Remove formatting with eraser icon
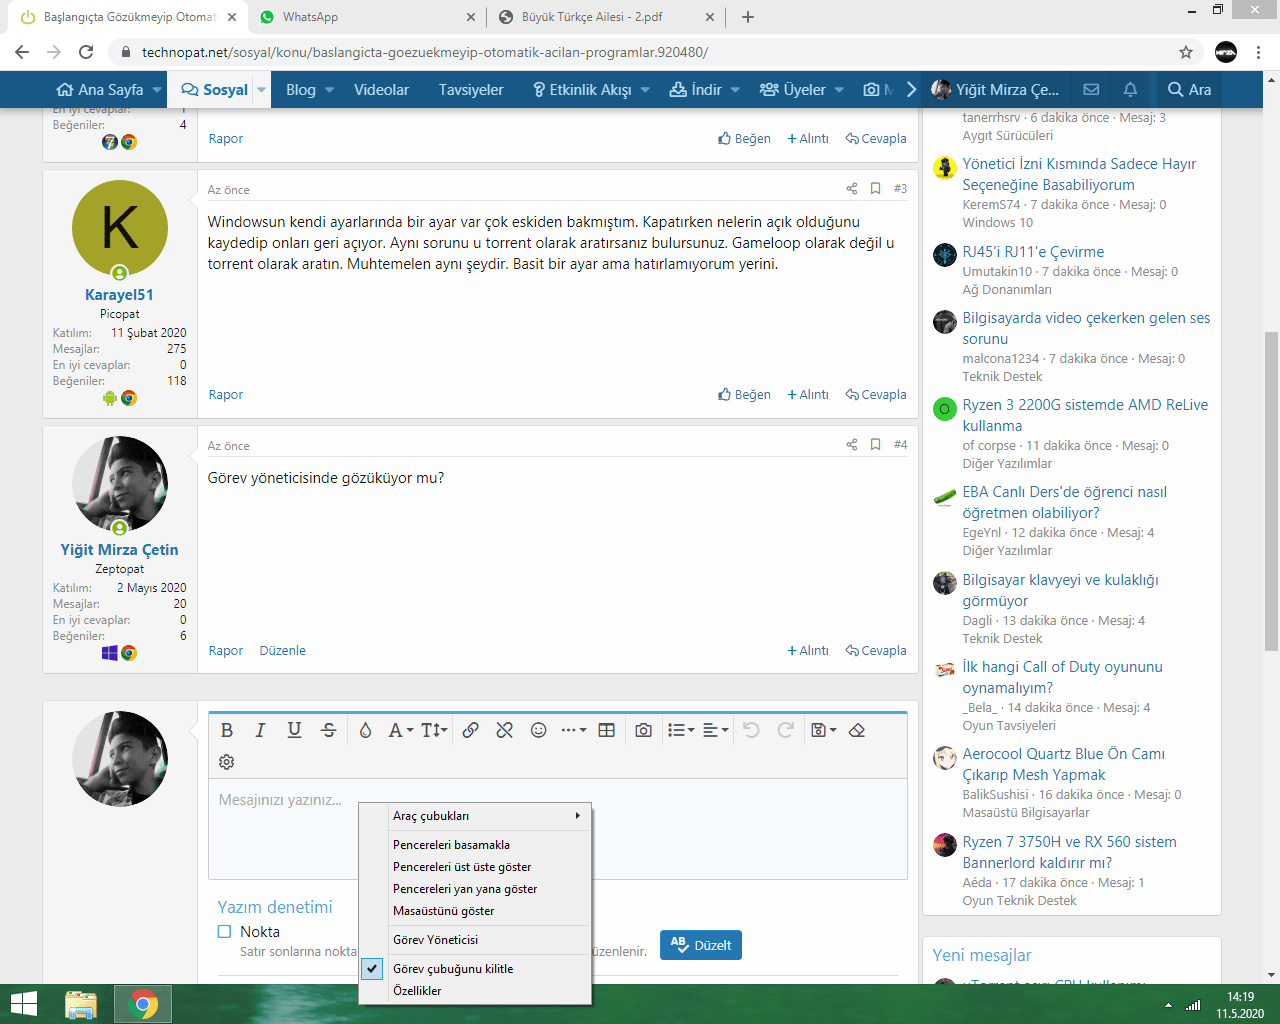Screen dimensions: 1280x1024 click(x=857, y=730)
